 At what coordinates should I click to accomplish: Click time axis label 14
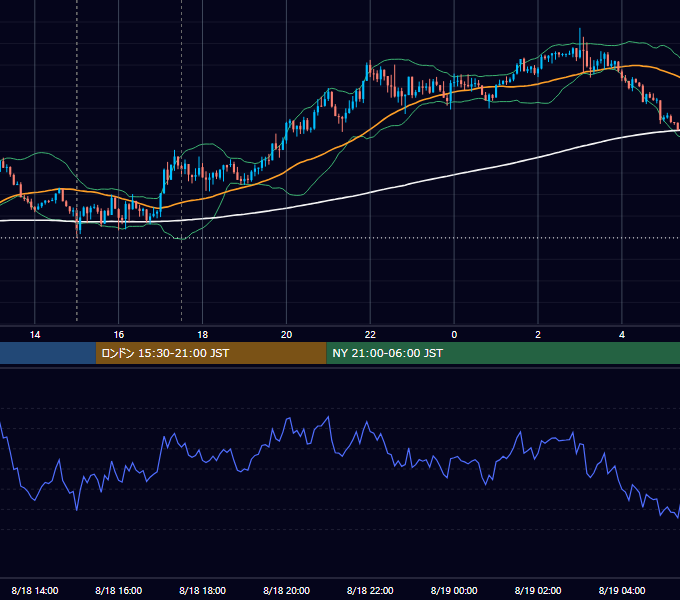click(35, 335)
